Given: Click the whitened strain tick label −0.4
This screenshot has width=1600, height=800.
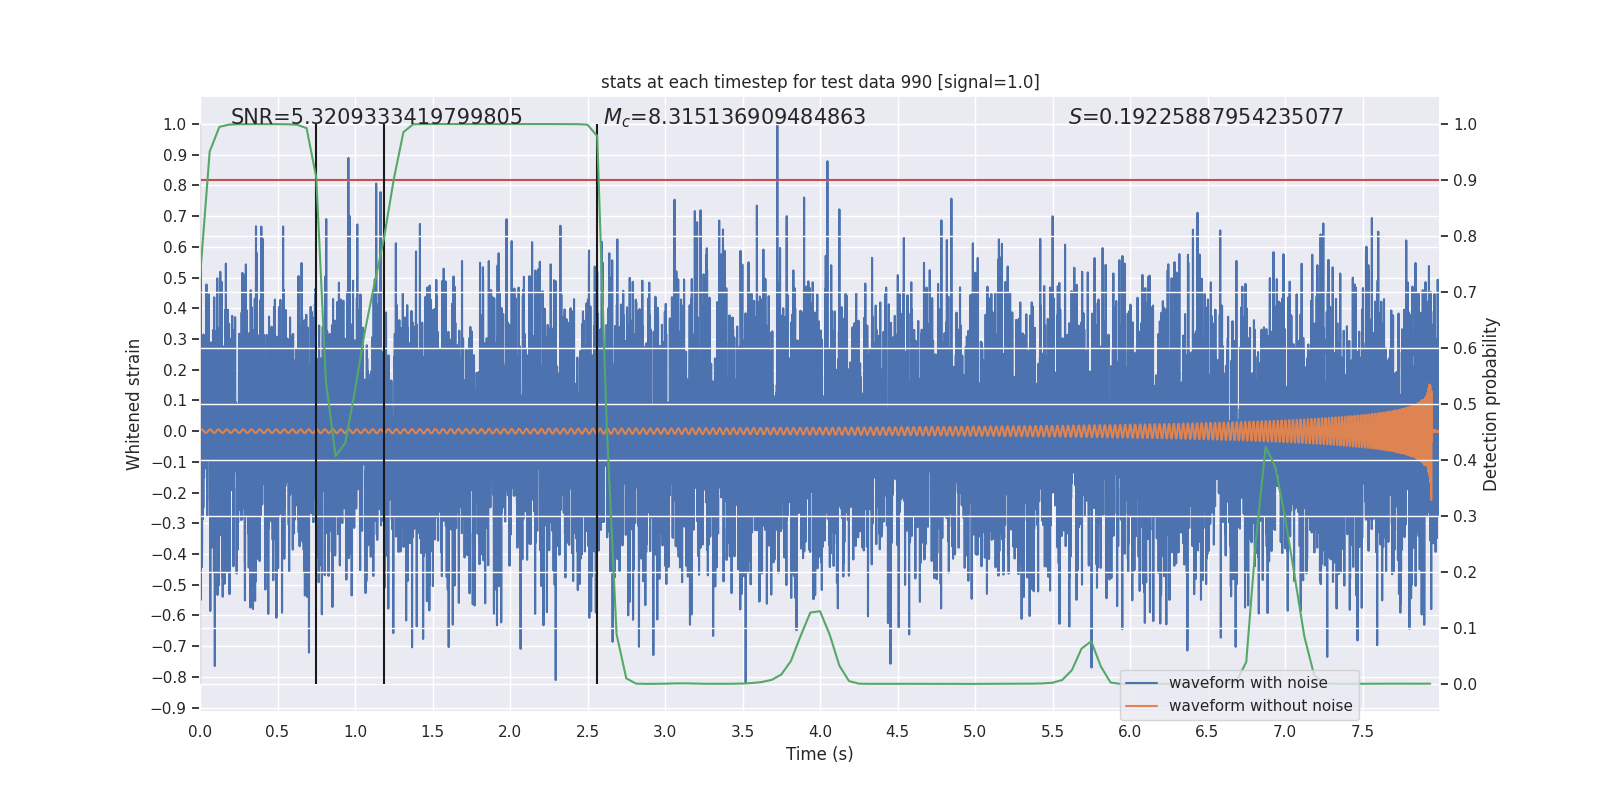Looking at the screenshot, I should pyautogui.click(x=169, y=554).
